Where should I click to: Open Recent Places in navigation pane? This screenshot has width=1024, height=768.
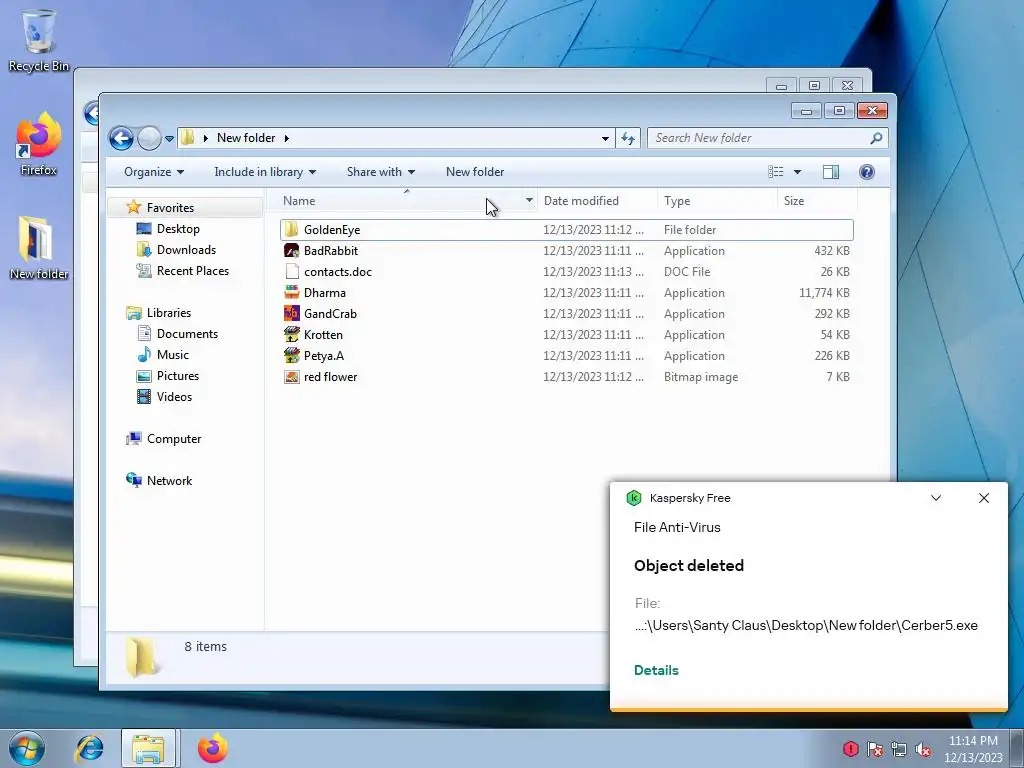tap(192, 270)
